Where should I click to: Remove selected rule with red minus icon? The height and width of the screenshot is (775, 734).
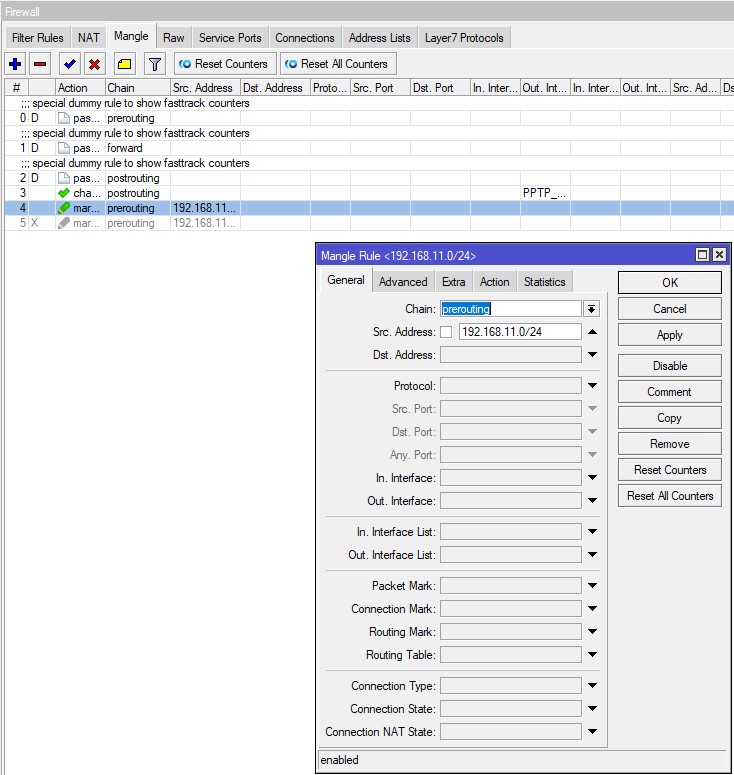[x=40, y=64]
